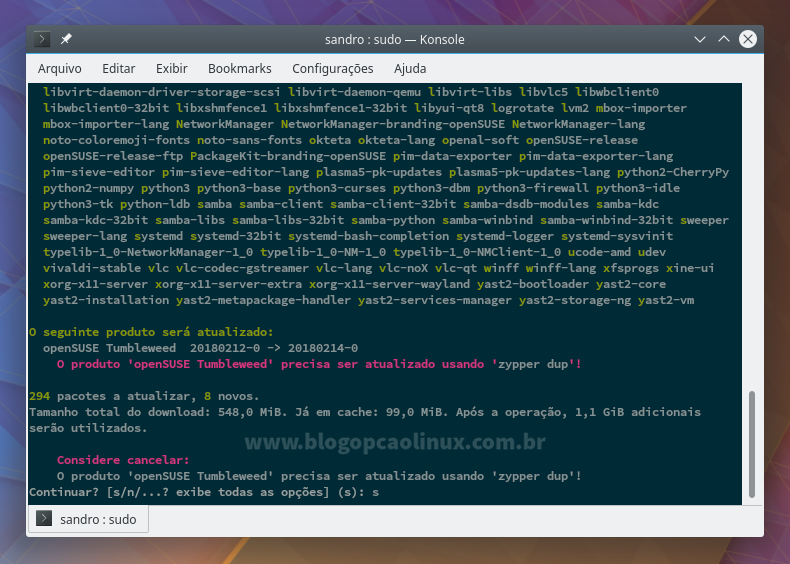Close the Konsole window

748,39
